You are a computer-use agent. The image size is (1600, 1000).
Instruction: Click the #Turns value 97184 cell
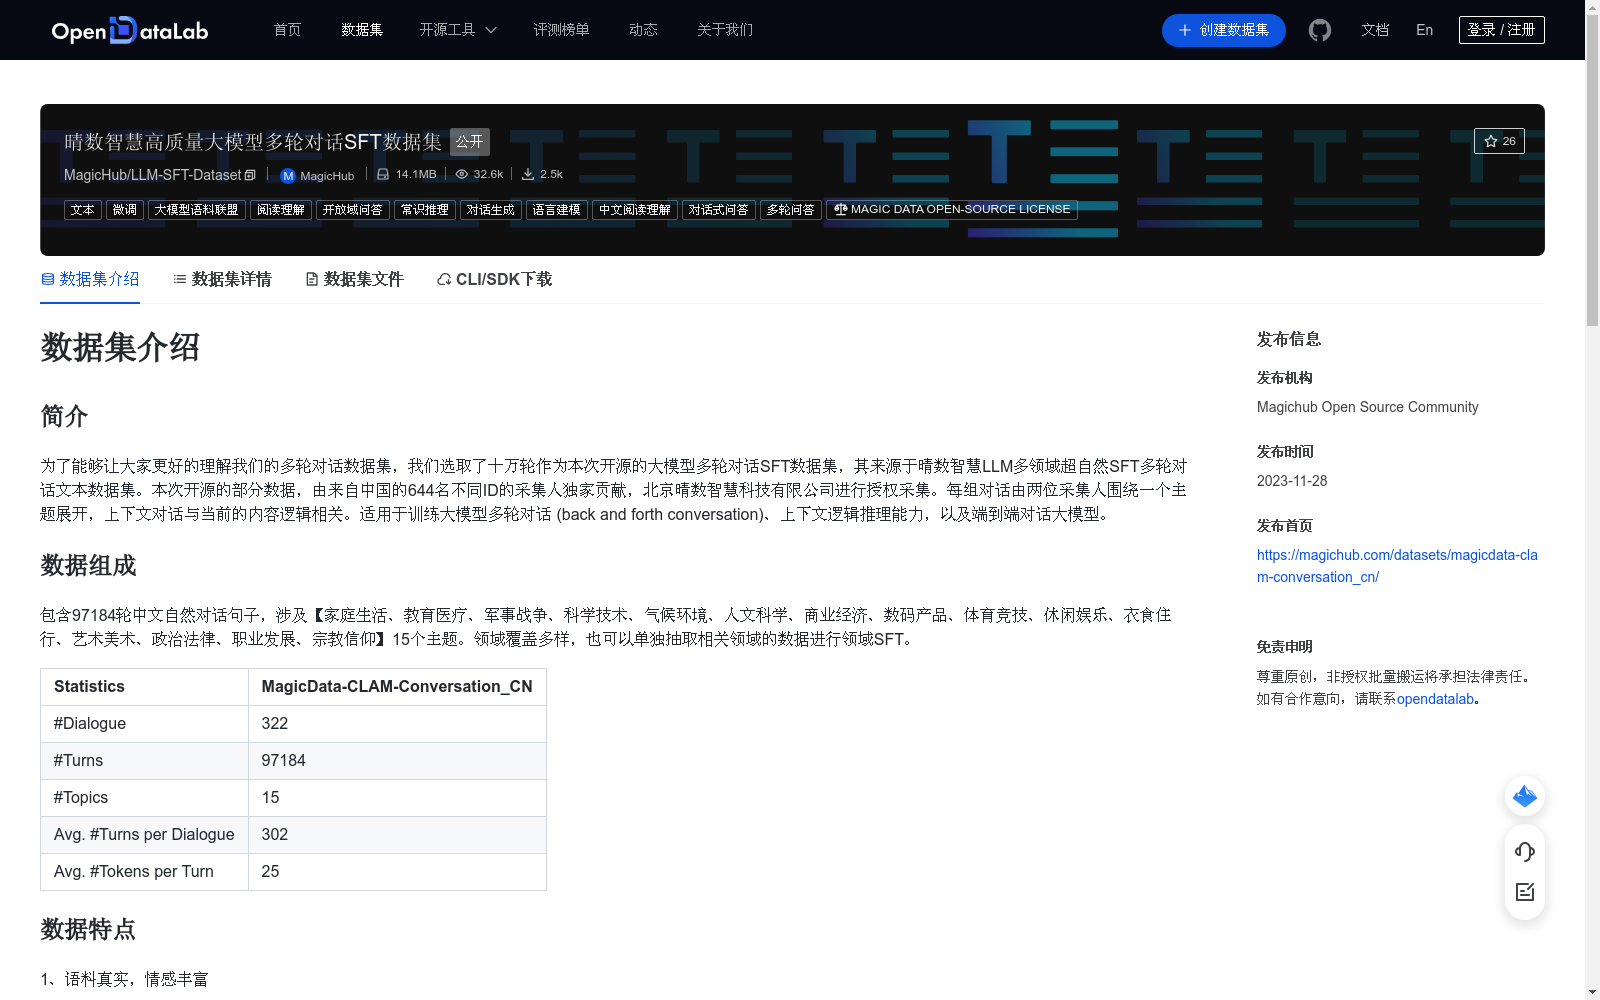(397, 761)
